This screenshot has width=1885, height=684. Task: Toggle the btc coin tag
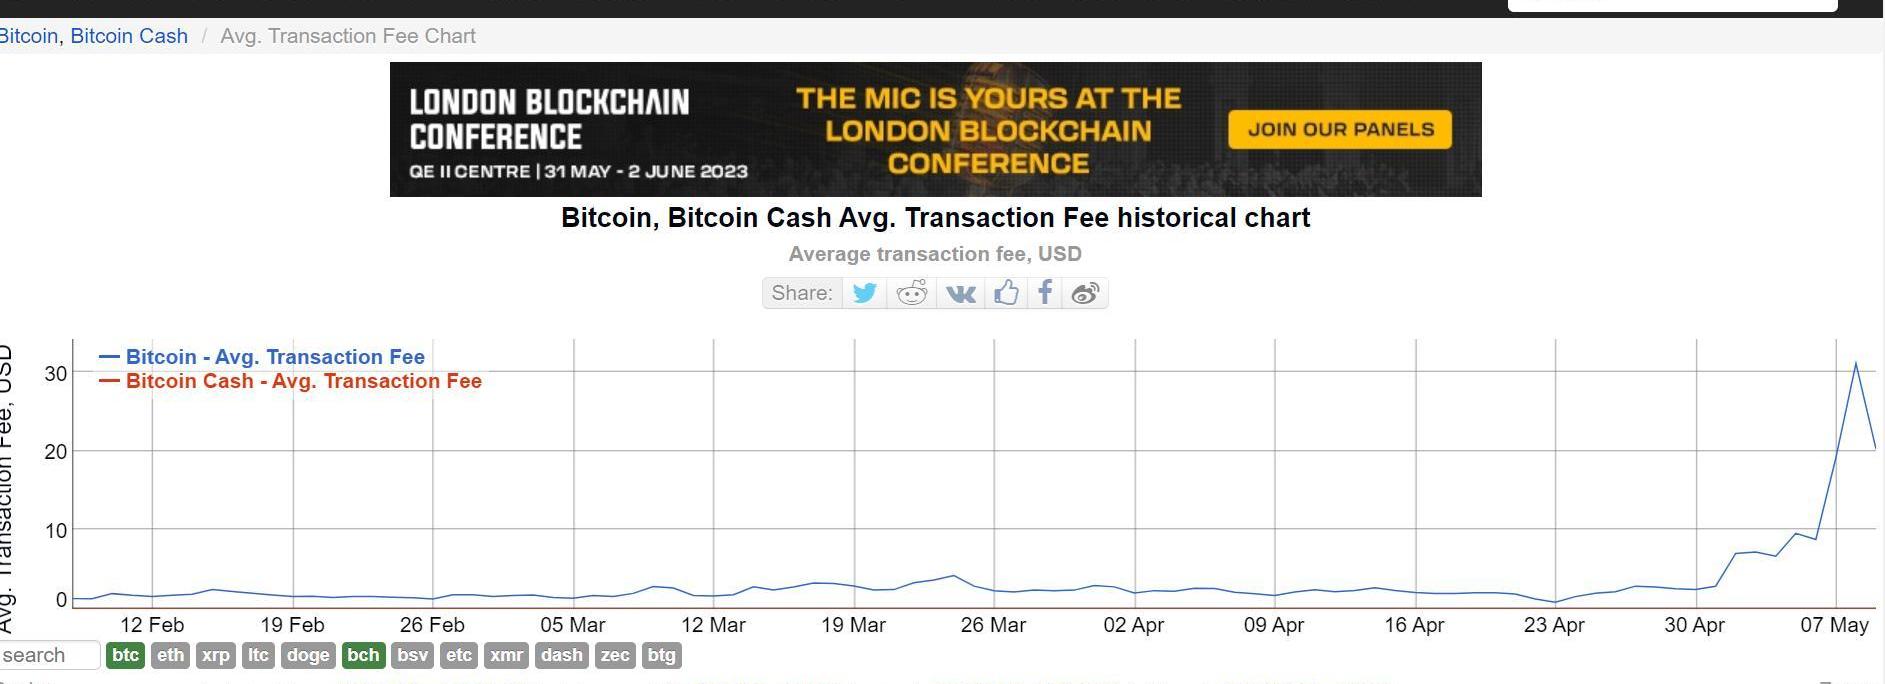(125, 655)
